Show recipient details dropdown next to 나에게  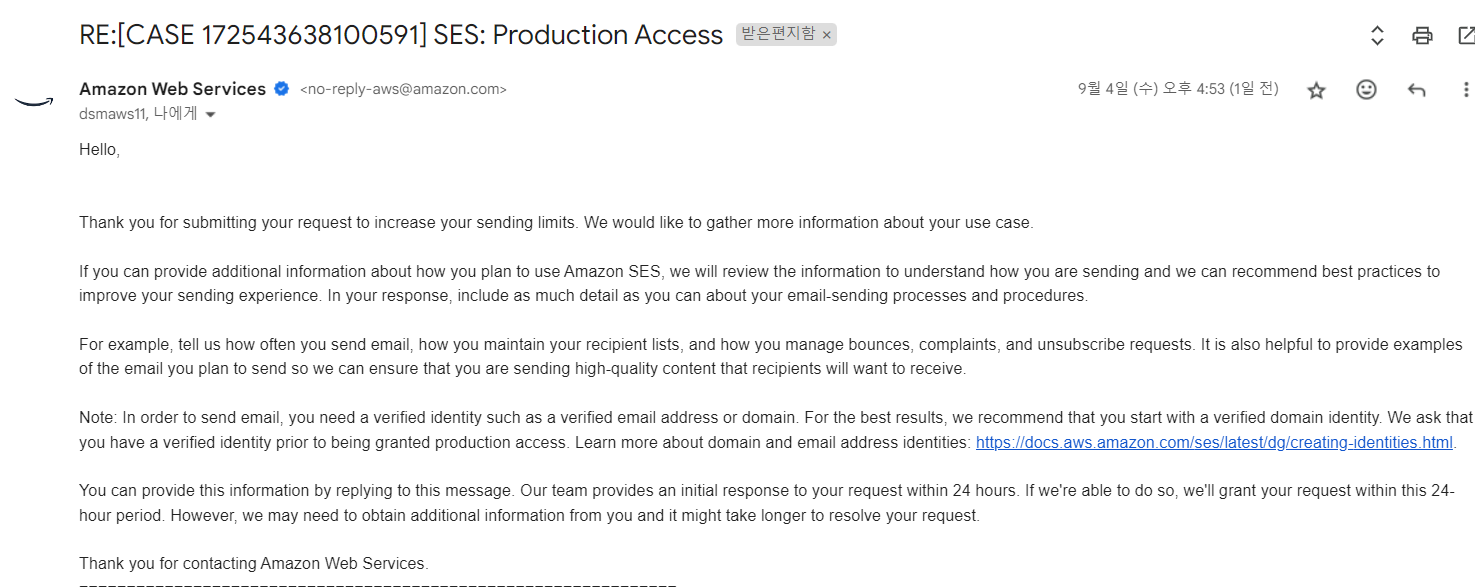(210, 115)
